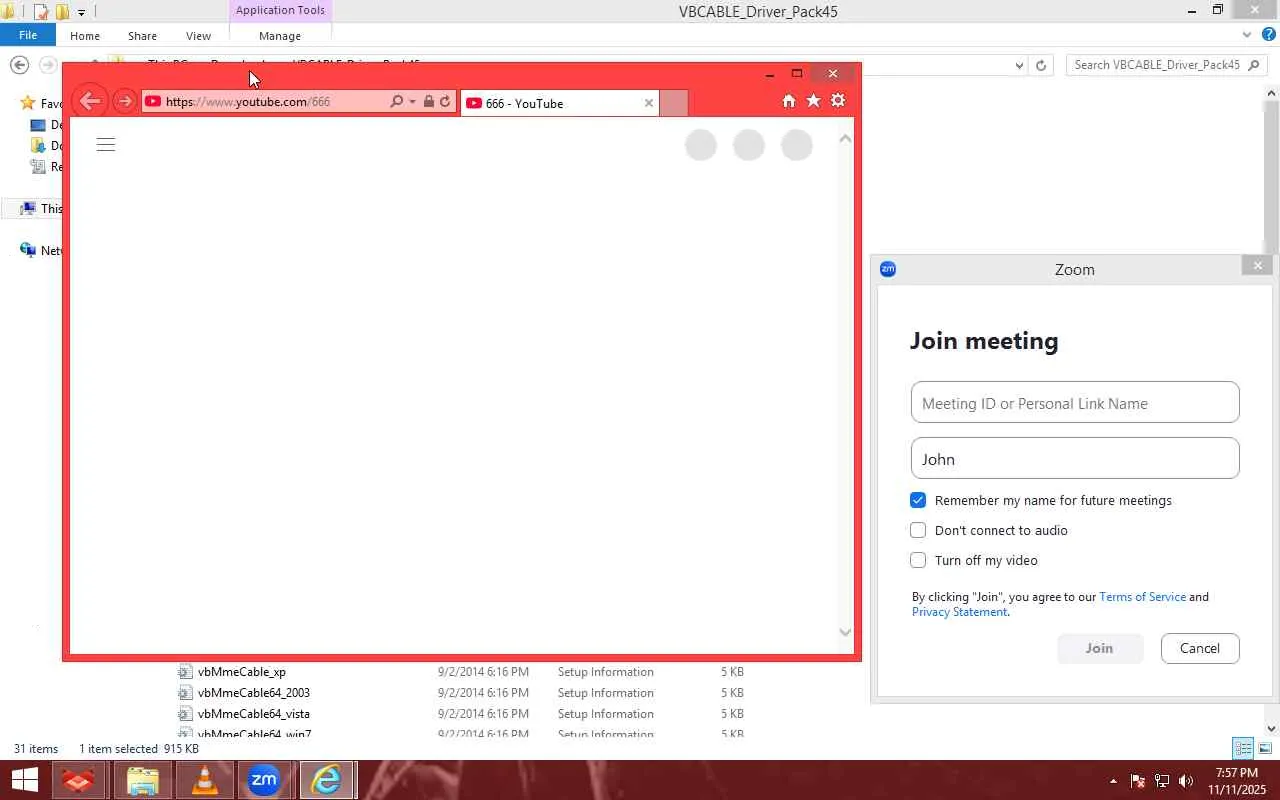Close the Zoom Join meeting dialog
Image resolution: width=1280 pixels, height=800 pixels.
[1257, 265]
